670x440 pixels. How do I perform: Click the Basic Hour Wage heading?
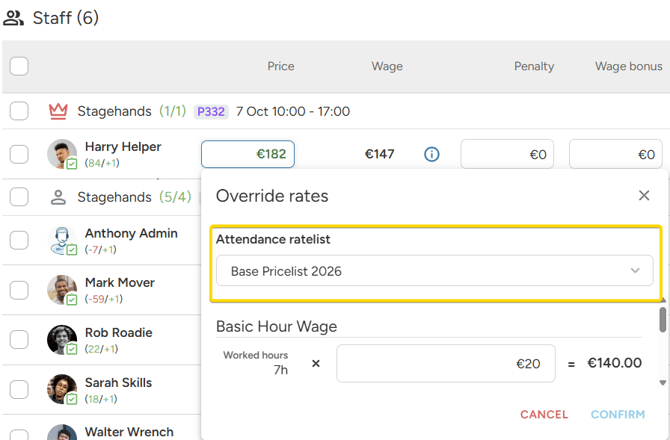[276, 326]
